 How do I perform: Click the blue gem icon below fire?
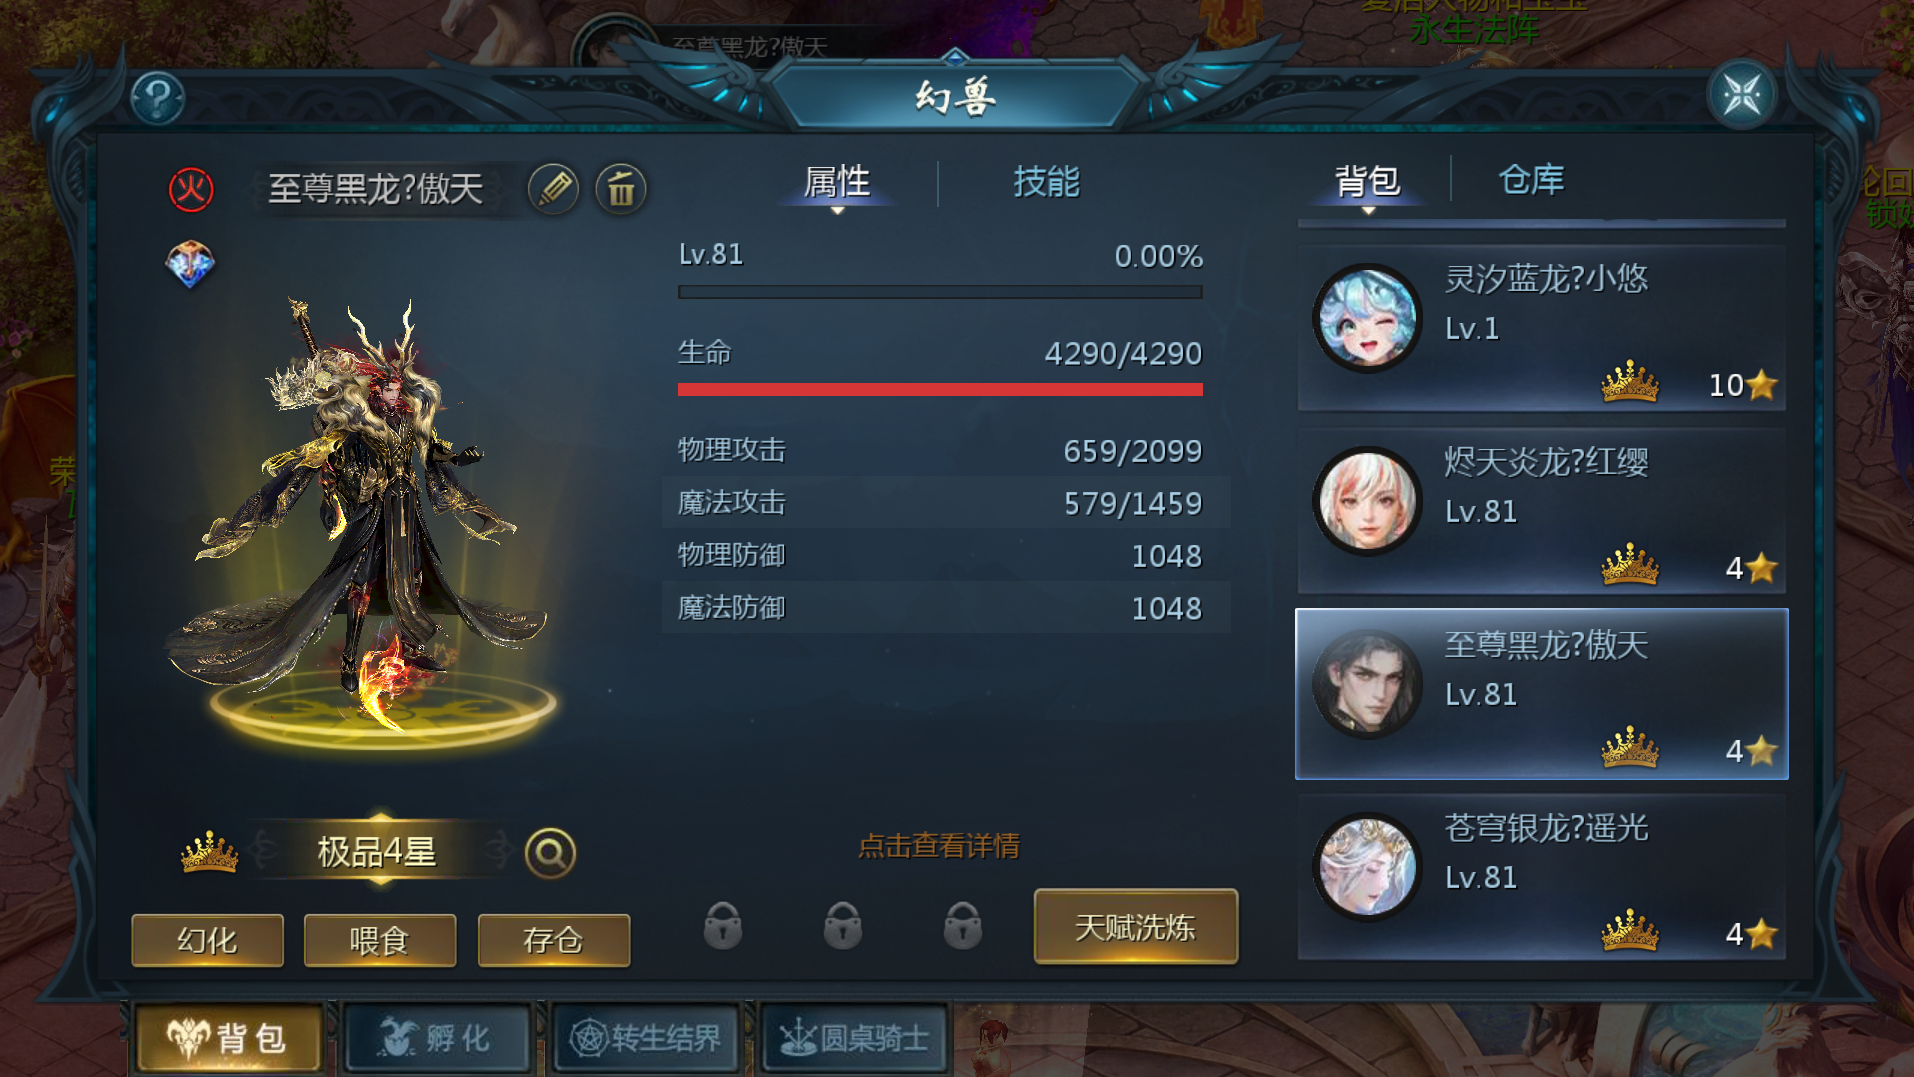coord(190,264)
